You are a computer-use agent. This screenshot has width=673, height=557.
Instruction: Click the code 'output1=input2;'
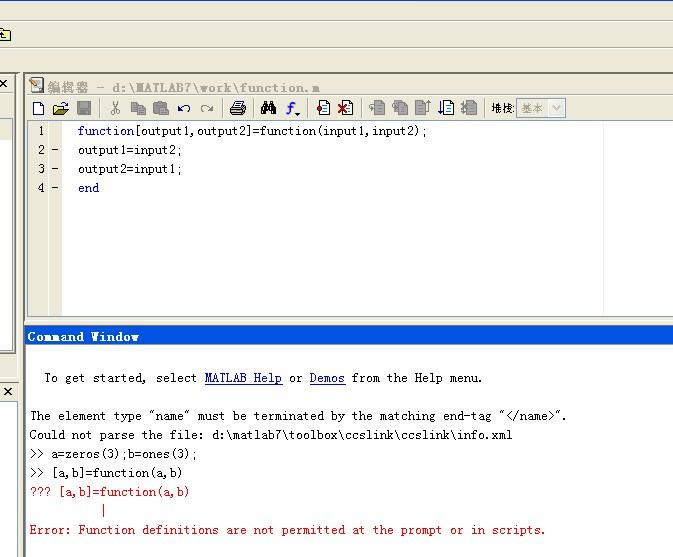pyautogui.click(x=129, y=150)
